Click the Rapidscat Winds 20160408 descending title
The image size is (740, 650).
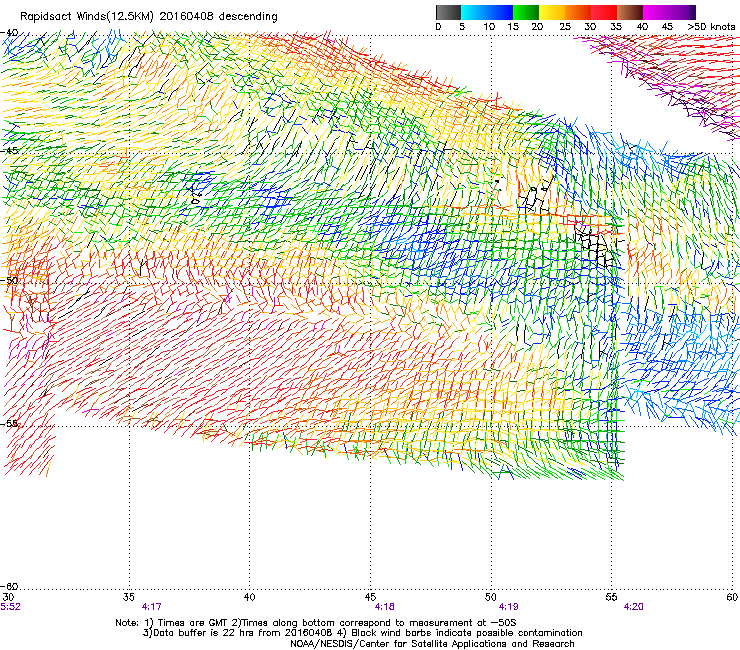pyautogui.click(x=149, y=16)
